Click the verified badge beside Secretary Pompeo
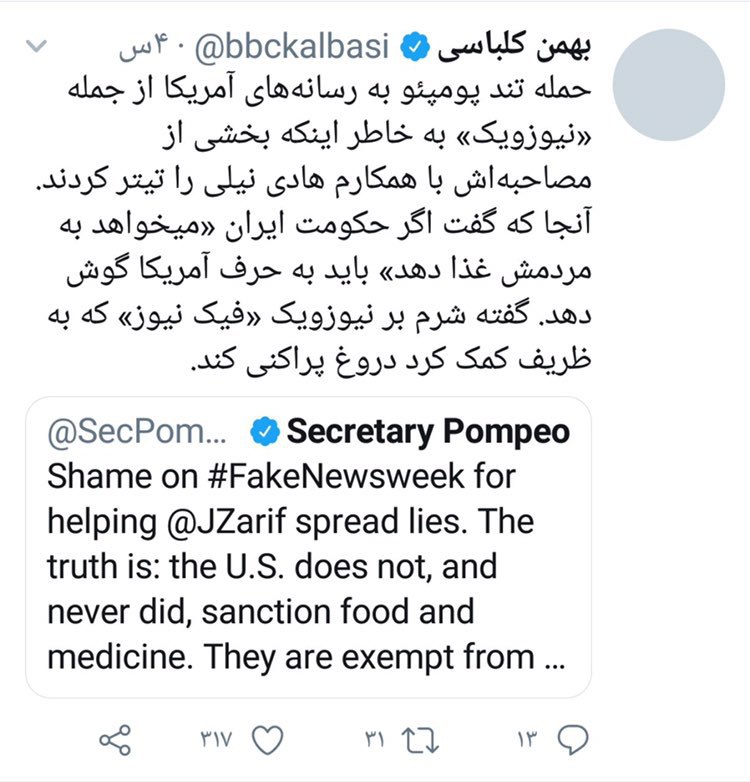Screen dimensions: 750x782 pos(263,431)
